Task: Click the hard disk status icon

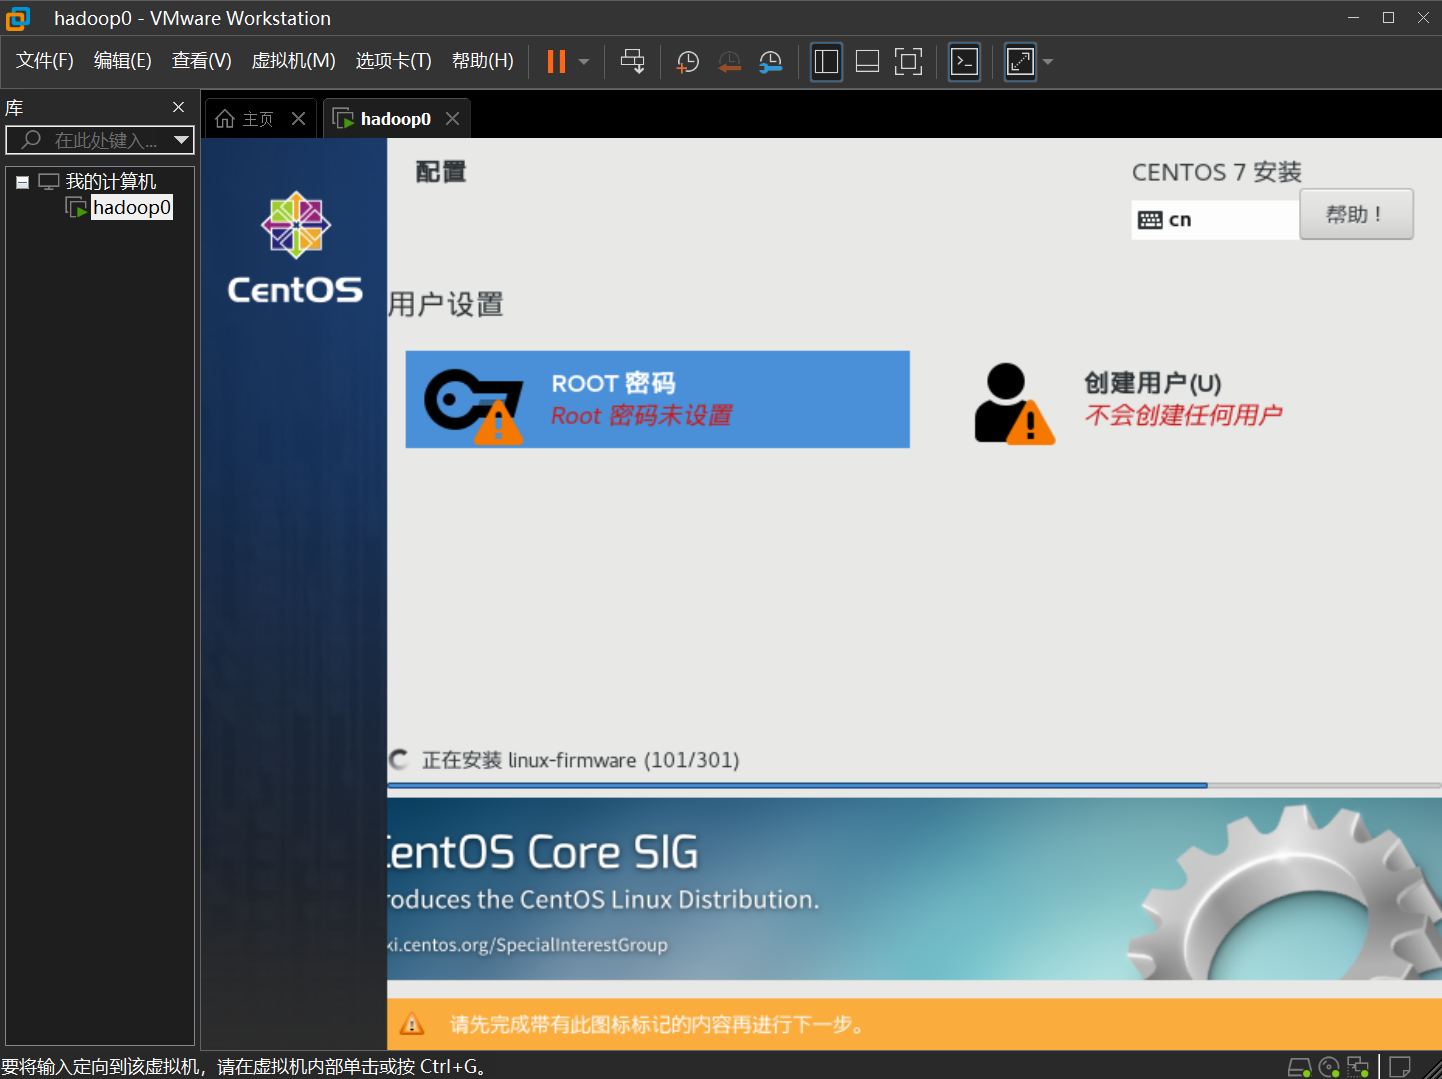Action: [1299, 1067]
